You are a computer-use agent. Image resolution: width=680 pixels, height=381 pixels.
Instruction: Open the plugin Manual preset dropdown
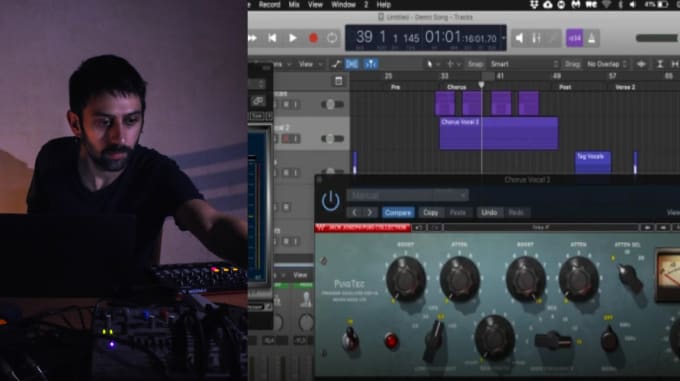click(408, 195)
